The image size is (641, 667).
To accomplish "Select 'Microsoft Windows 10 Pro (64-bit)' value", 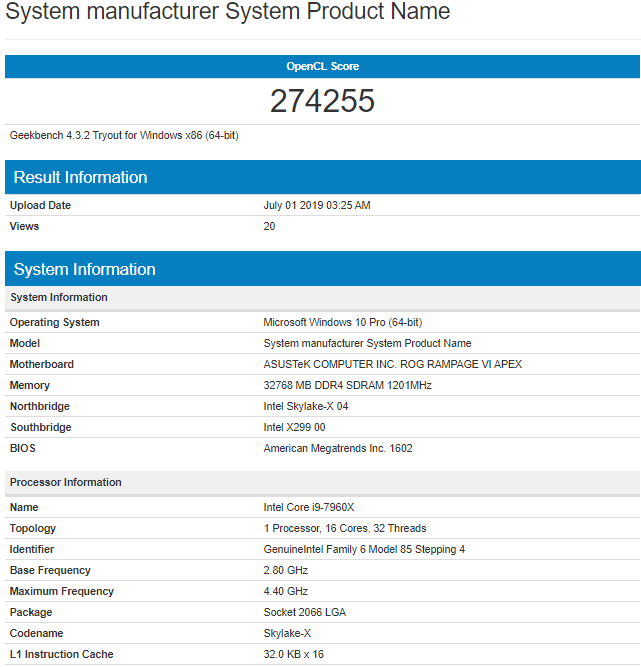I will pos(343,322).
